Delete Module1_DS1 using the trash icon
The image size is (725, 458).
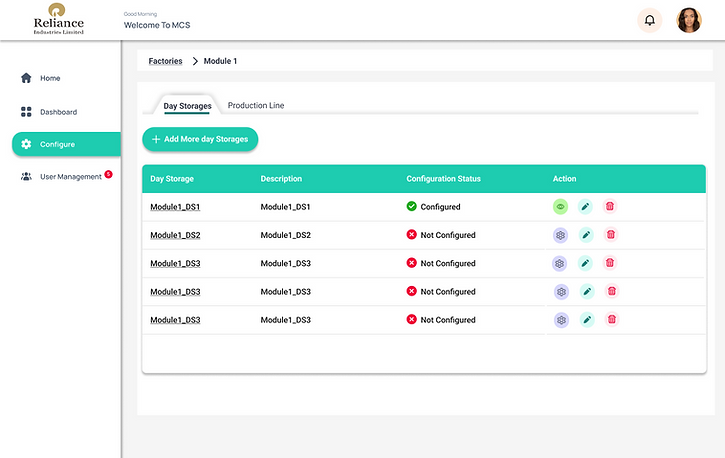coord(610,207)
